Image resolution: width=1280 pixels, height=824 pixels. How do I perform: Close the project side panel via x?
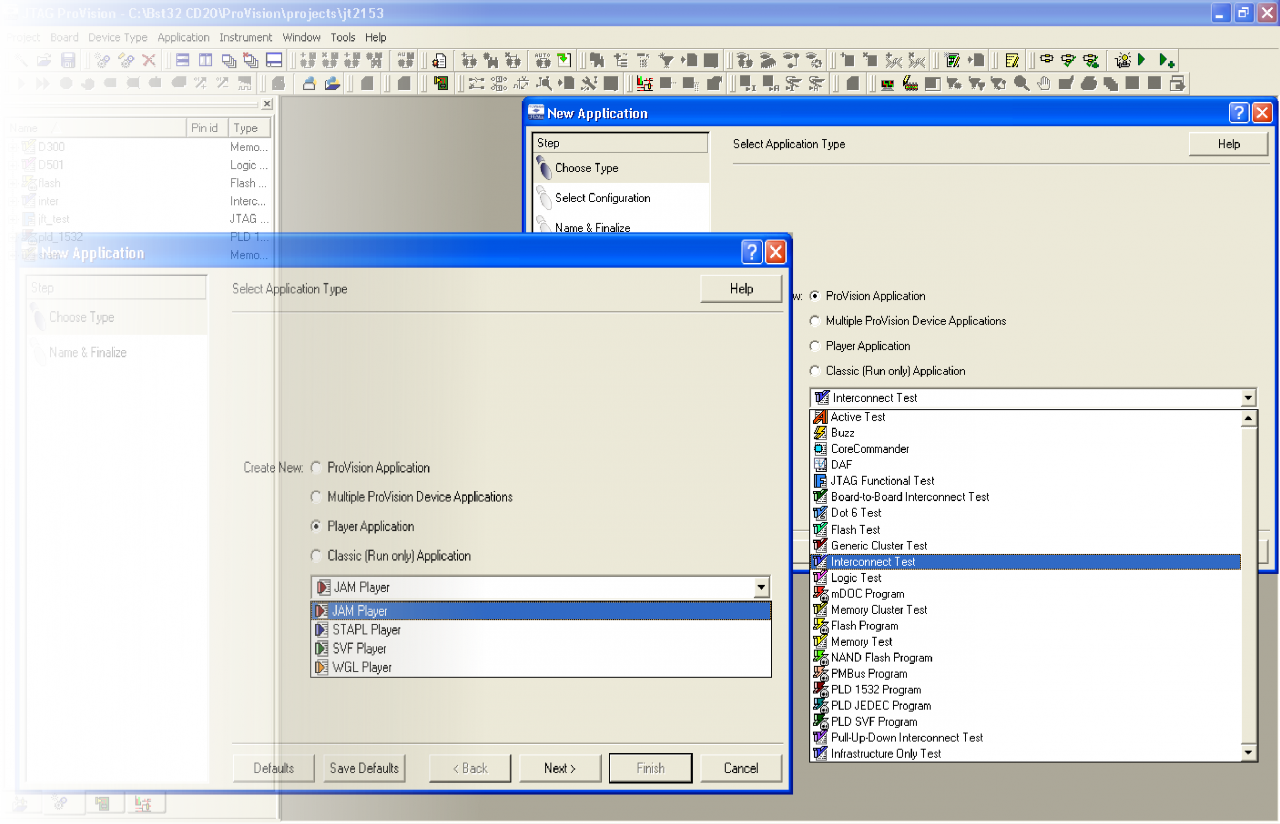[x=267, y=104]
